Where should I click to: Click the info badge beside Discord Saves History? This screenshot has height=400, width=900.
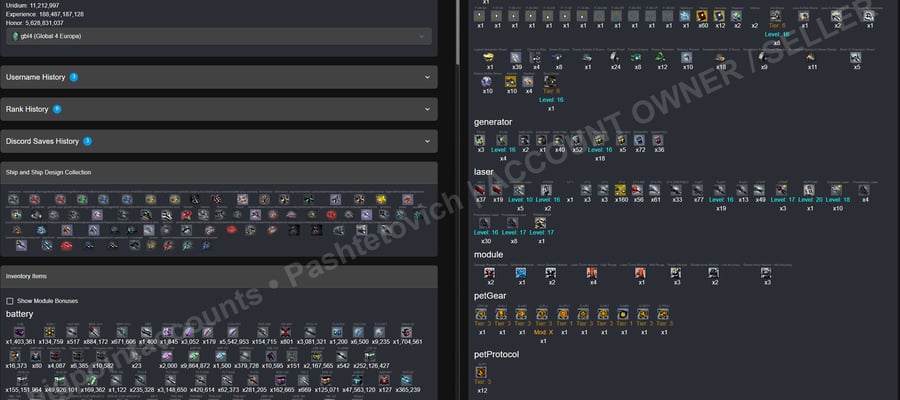pos(87,141)
